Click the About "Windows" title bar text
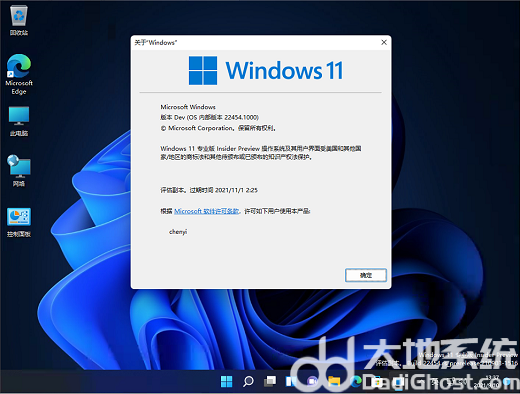 point(156,43)
